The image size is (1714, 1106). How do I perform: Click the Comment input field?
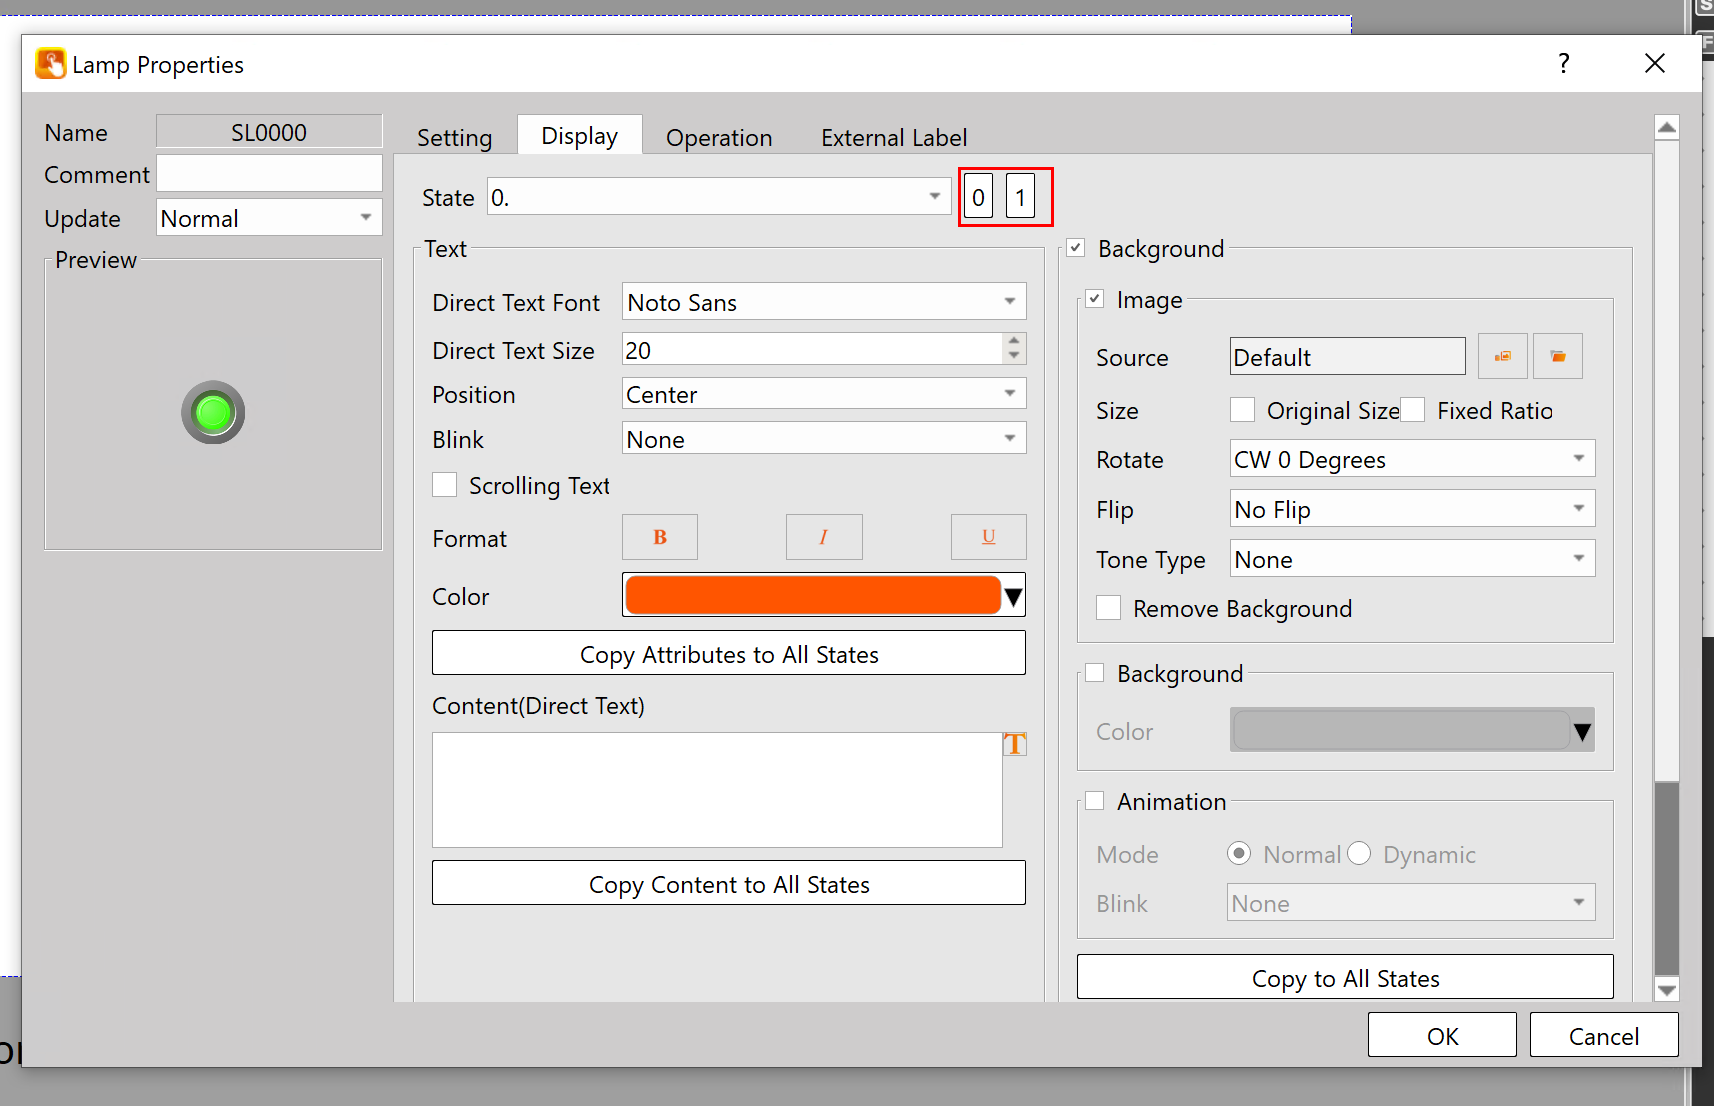[x=269, y=174]
